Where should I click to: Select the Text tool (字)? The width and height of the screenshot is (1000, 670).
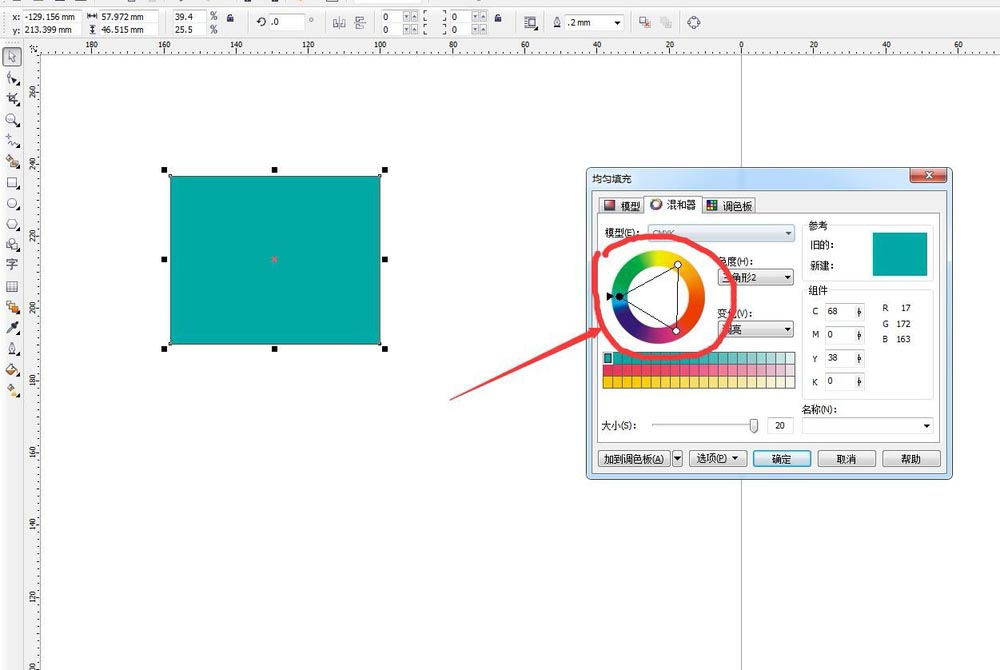[x=12, y=264]
